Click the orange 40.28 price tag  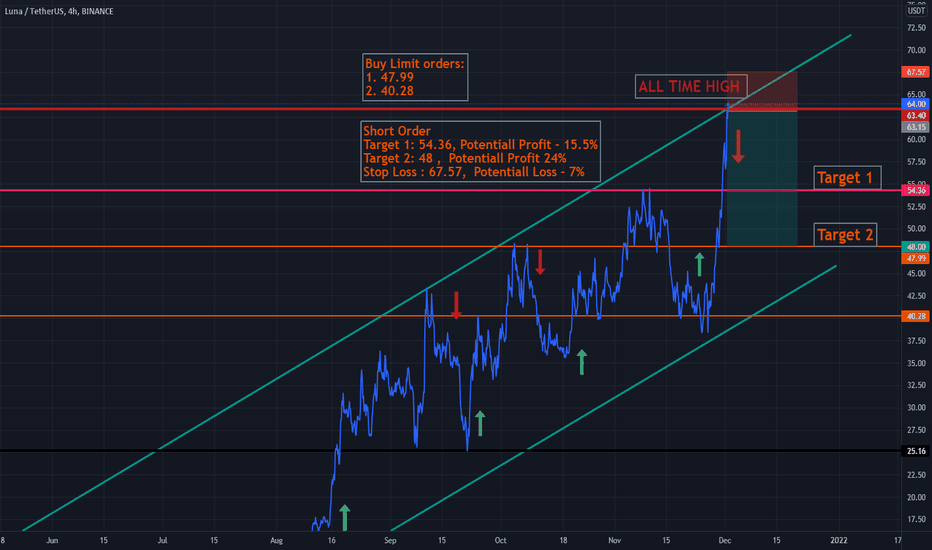click(x=915, y=316)
